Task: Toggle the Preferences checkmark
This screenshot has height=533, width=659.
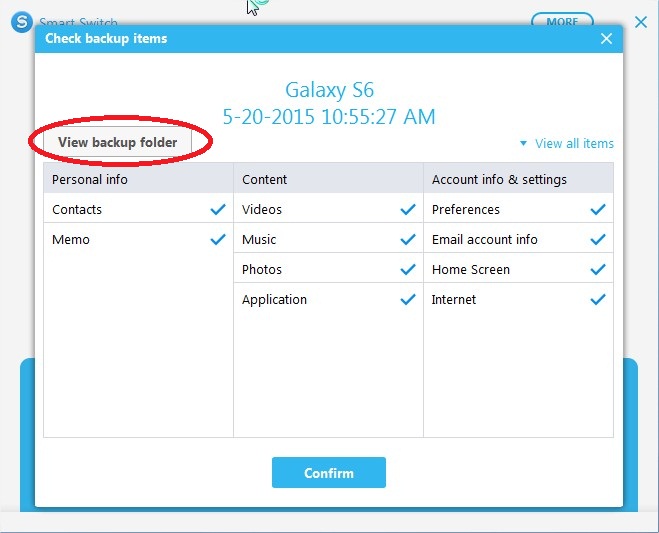Action: pyautogui.click(x=598, y=209)
